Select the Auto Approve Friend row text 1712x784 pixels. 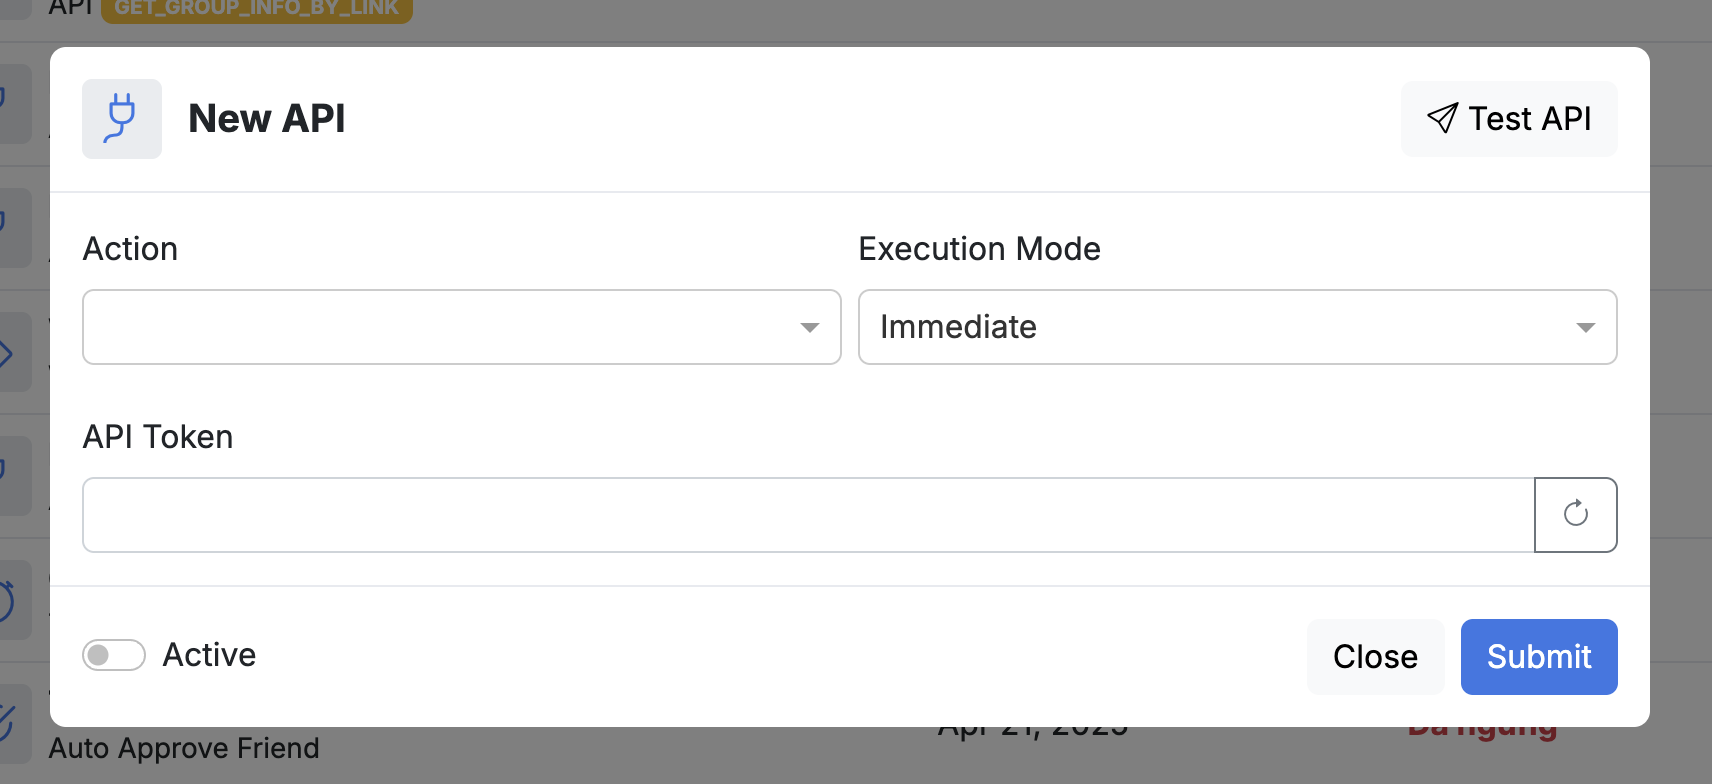click(184, 748)
